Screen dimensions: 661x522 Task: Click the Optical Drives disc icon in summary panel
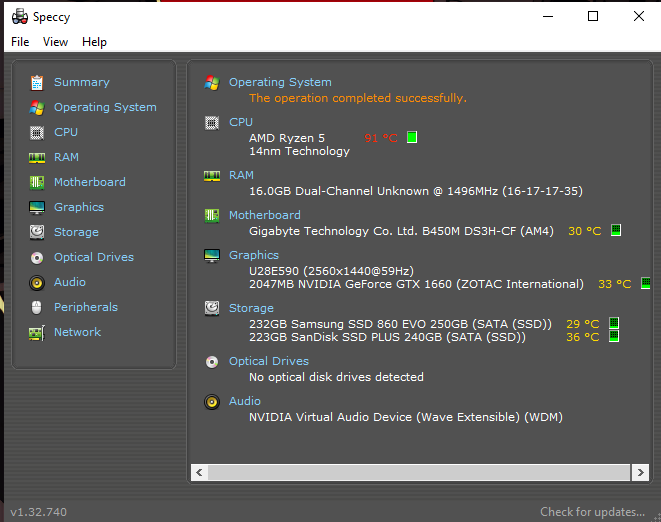pos(212,362)
